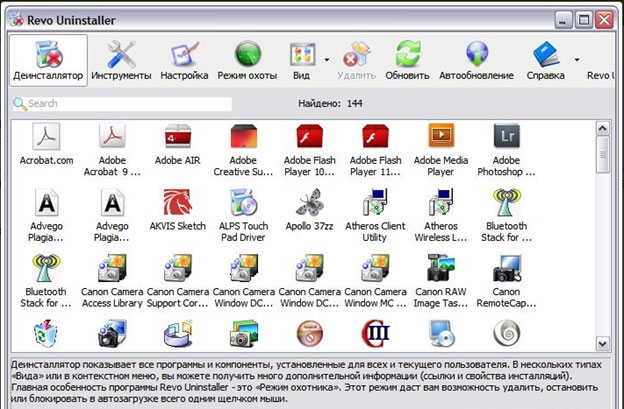Select Canon Camera Support Core entry
Screen dimensions: 624x409
tap(177, 281)
